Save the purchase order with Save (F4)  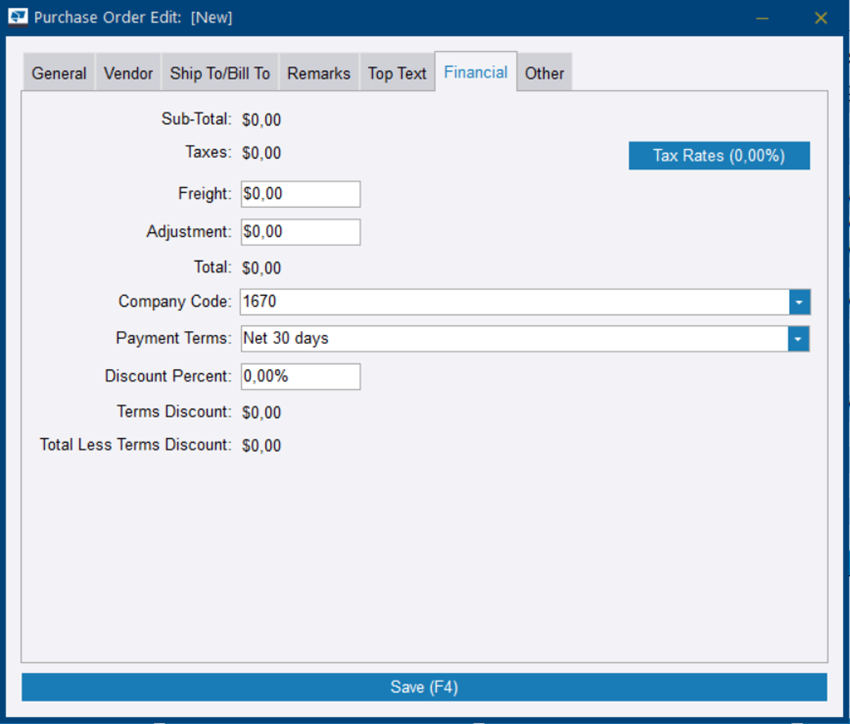coord(424,687)
